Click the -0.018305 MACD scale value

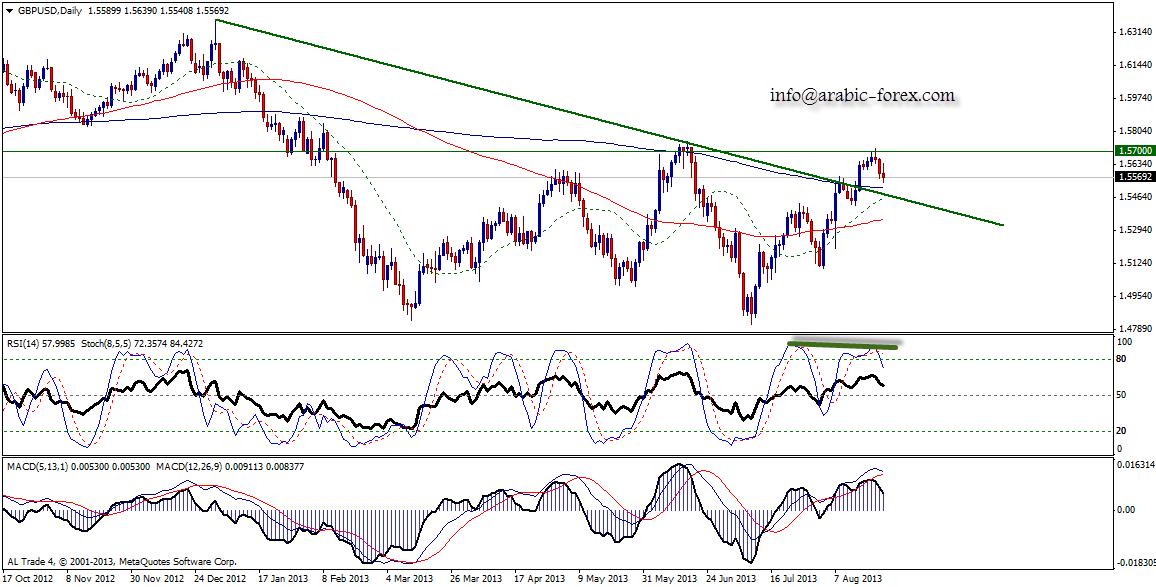(1135, 563)
